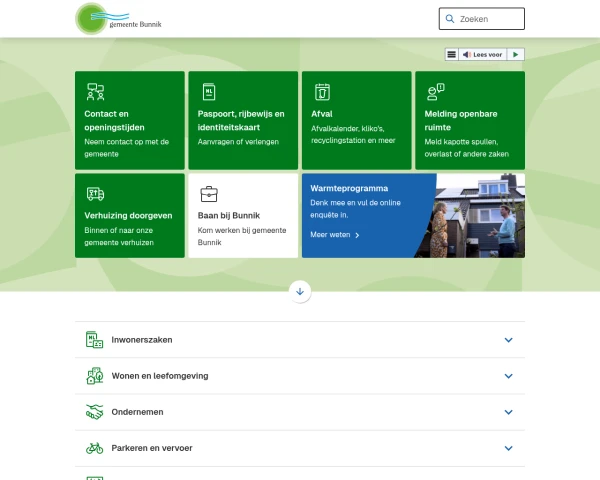Click the Melding openbare ruimte icon
Image resolution: width=600 pixels, height=480 pixels.
pos(435,92)
